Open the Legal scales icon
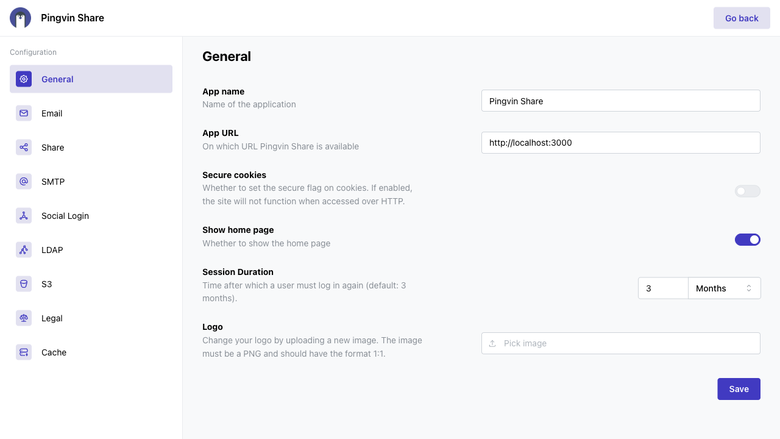This screenshot has width=780, height=439. [x=23, y=318]
